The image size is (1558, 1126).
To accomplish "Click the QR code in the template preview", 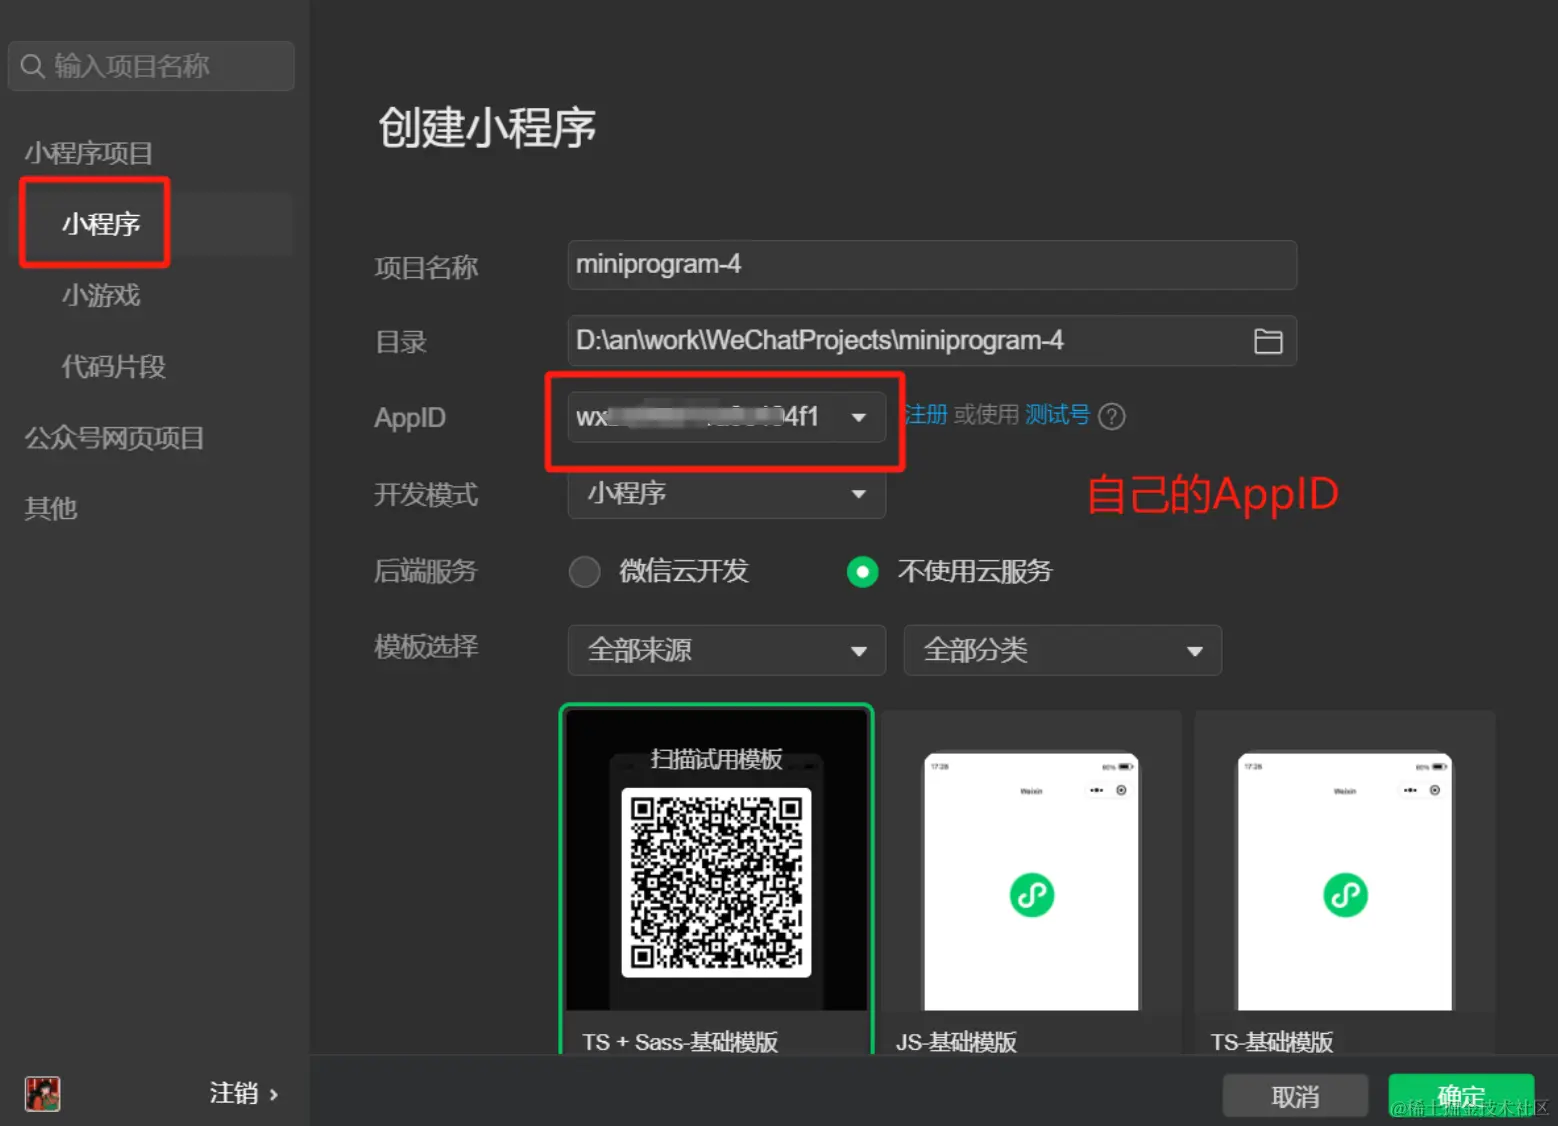I will tap(716, 882).
